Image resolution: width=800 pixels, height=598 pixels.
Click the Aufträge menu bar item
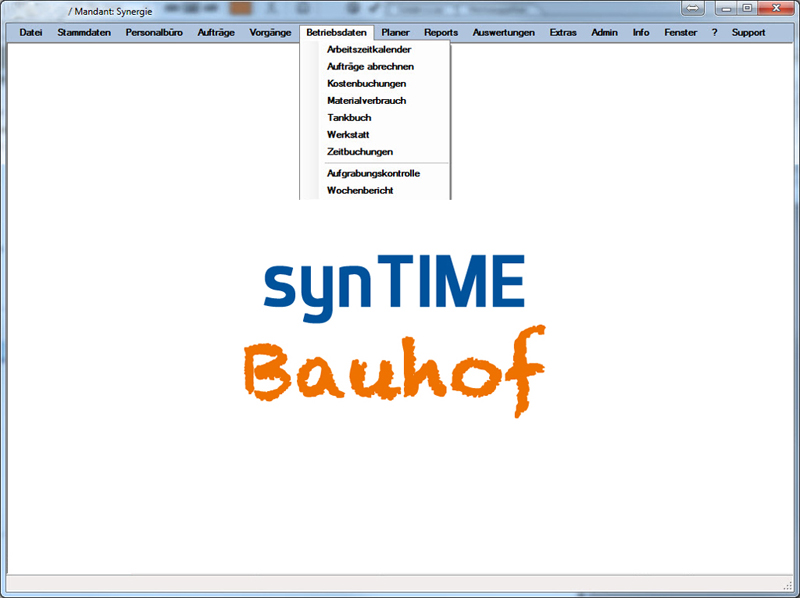[x=216, y=32]
